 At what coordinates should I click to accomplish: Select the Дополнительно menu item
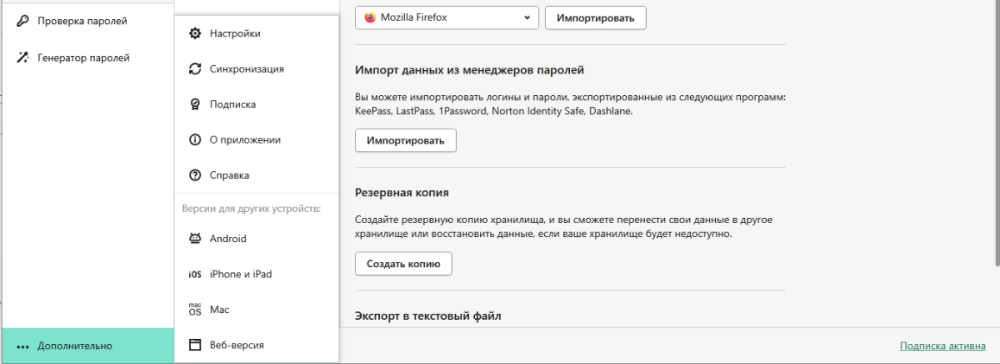coord(88,346)
